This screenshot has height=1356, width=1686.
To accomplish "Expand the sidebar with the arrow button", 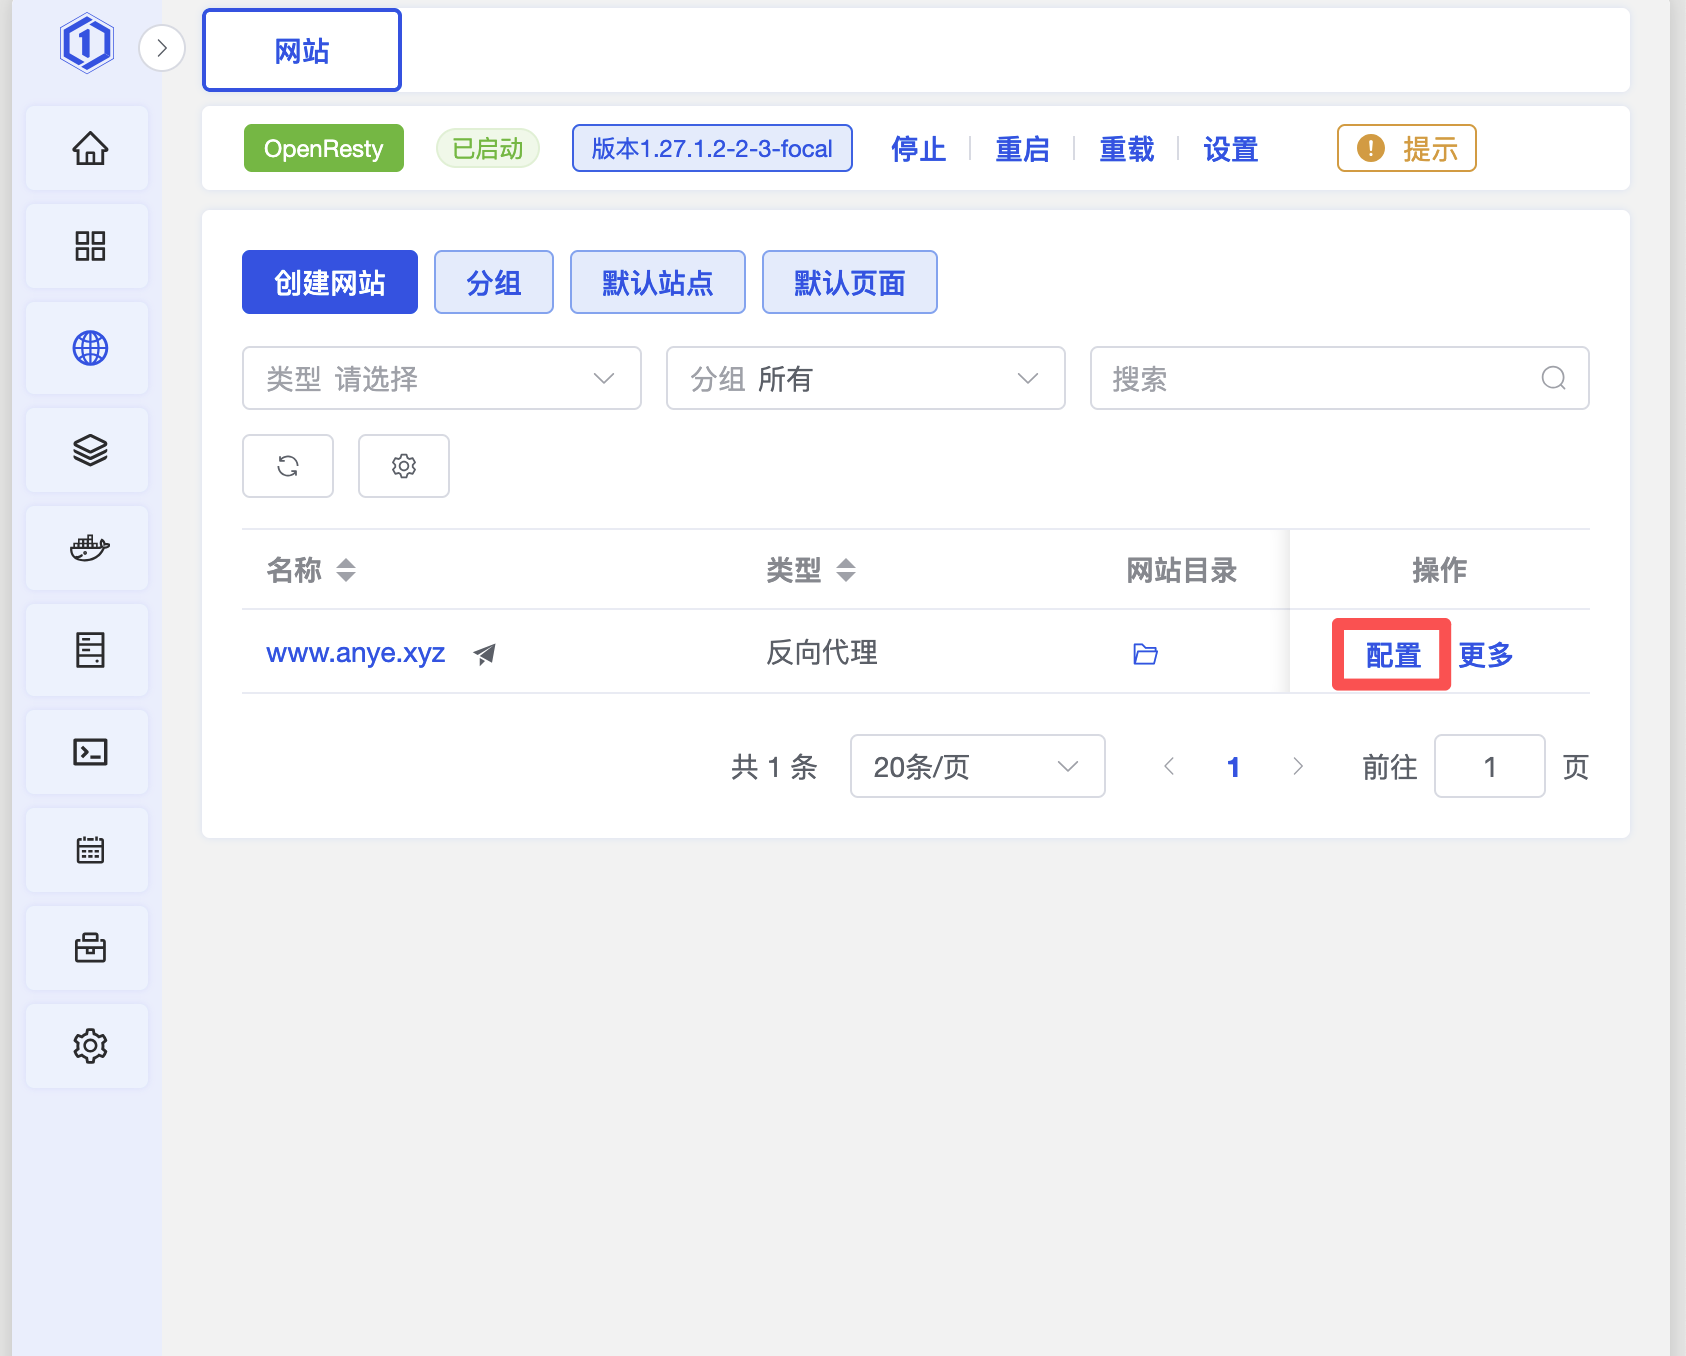I will 162,48.
